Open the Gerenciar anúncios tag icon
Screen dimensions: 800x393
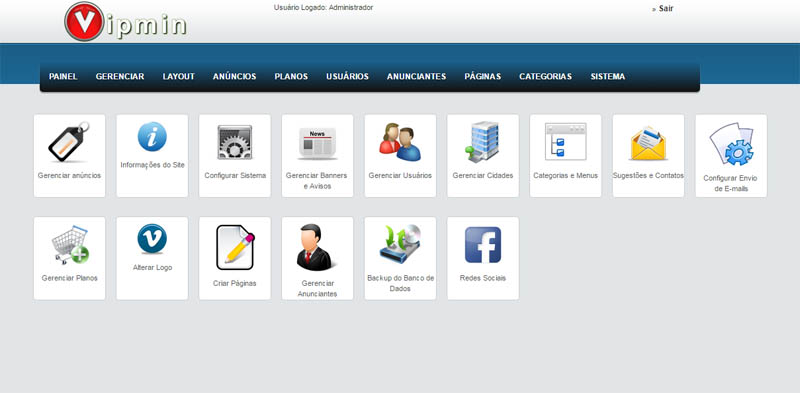[69, 142]
